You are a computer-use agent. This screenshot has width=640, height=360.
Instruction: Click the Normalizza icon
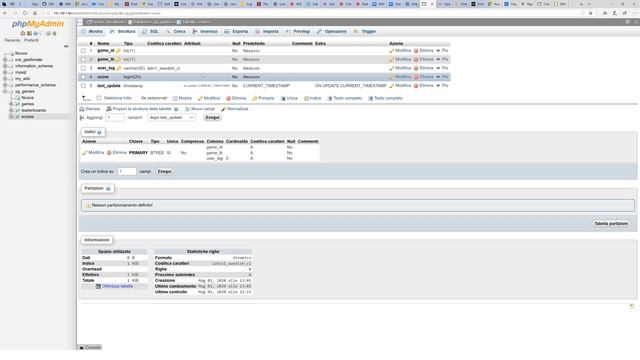point(223,109)
